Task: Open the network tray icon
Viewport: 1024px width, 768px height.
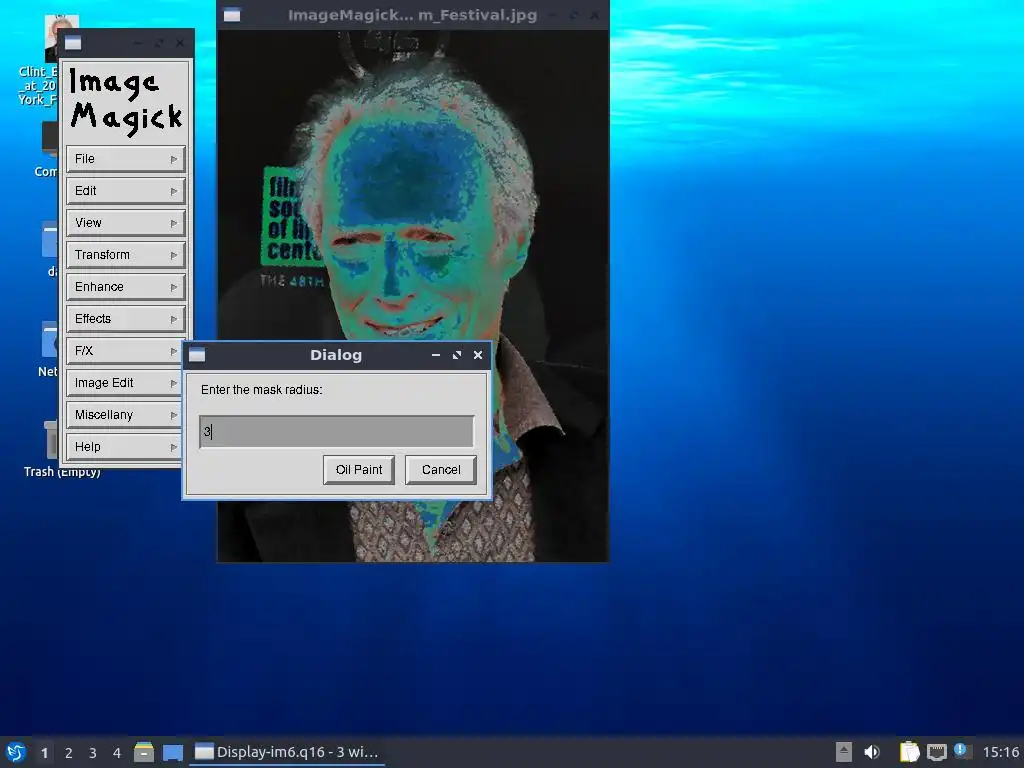Action: (936, 752)
